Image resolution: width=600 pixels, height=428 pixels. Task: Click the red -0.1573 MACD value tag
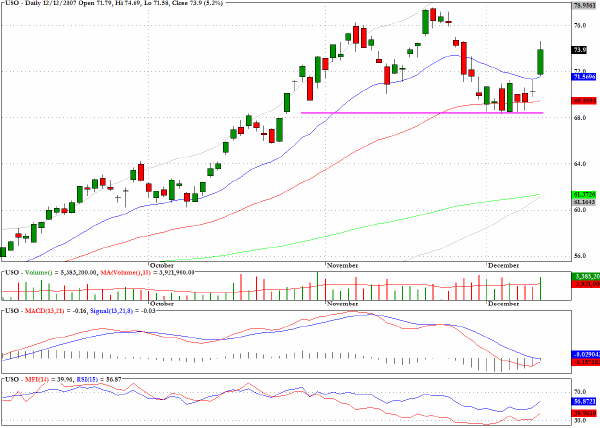[585, 362]
